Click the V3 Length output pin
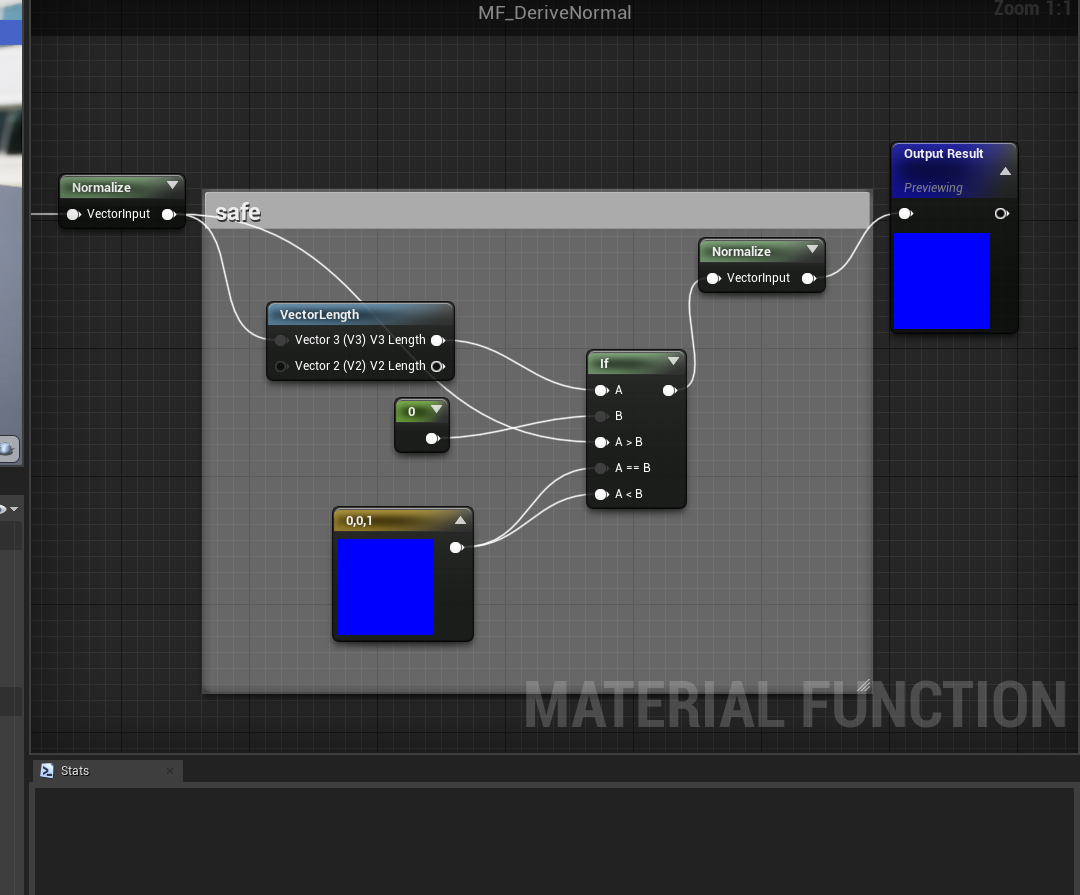Screen dimensions: 1080x895 coord(437,341)
